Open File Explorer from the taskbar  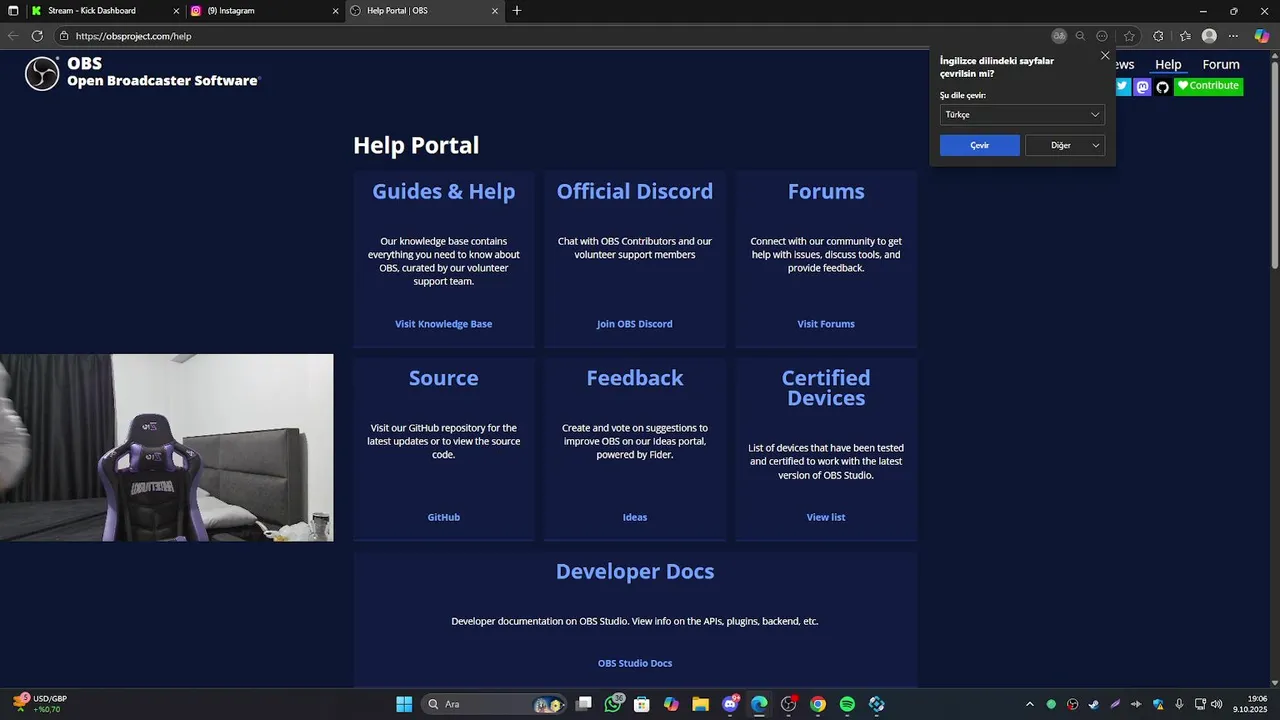[700, 704]
